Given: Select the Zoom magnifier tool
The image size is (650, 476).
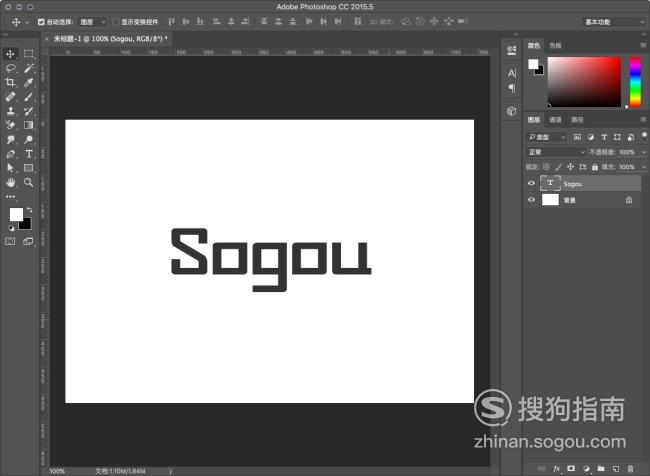Looking at the screenshot, I should (29, 182).
